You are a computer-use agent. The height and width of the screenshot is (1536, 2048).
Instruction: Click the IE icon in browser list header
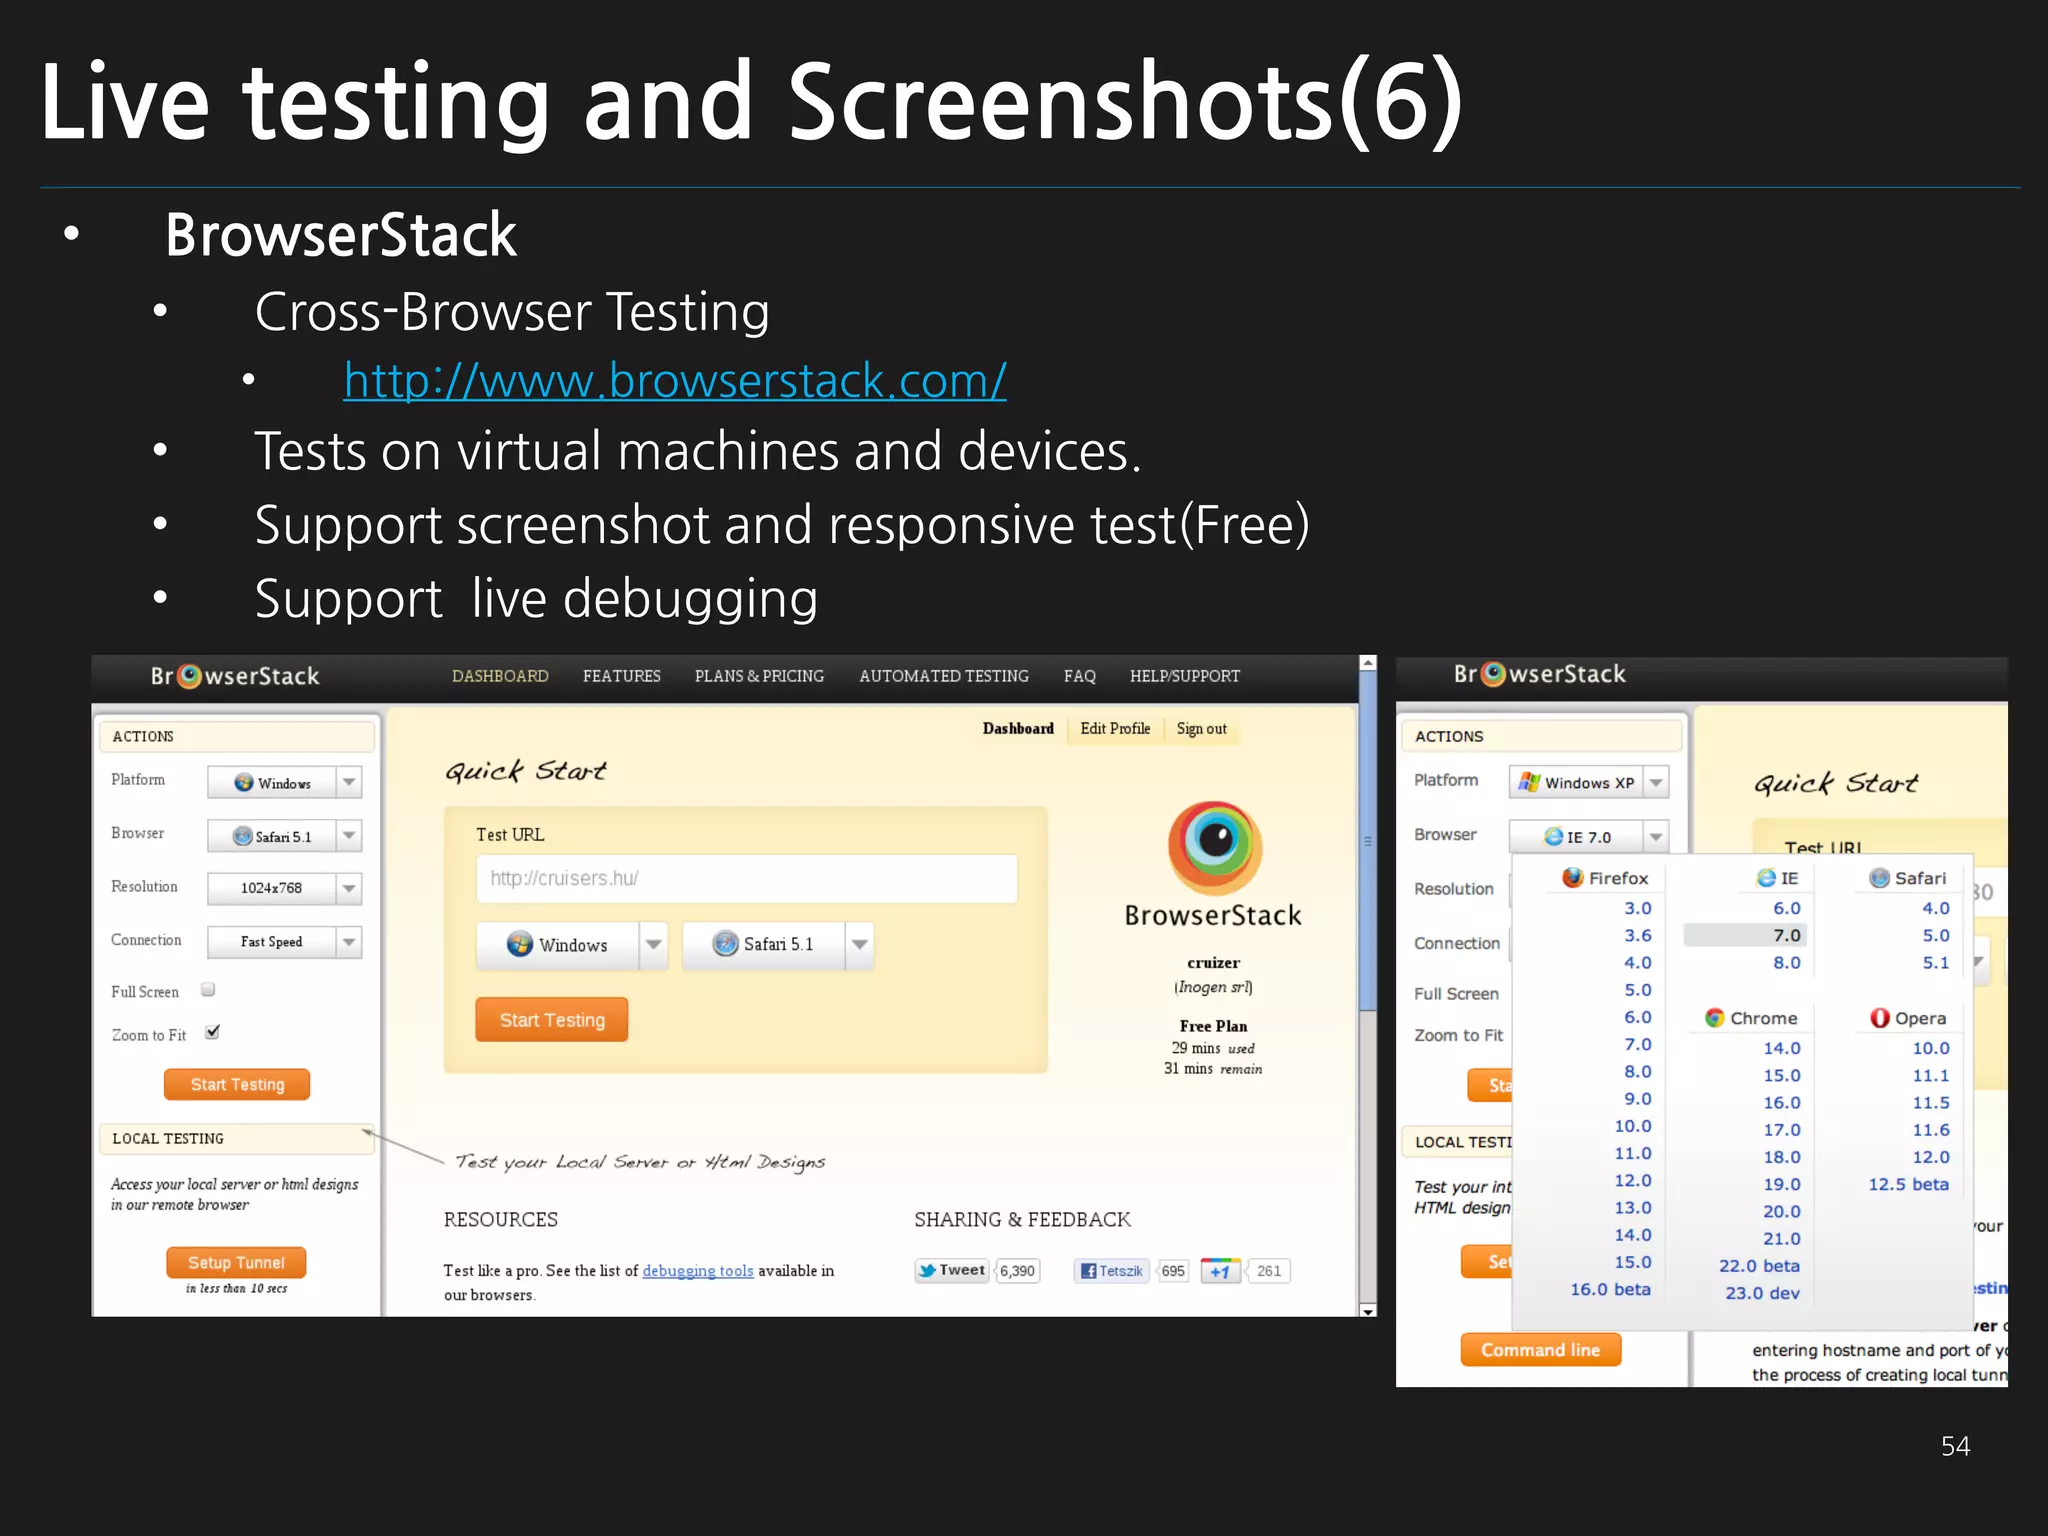point(1766,878)
